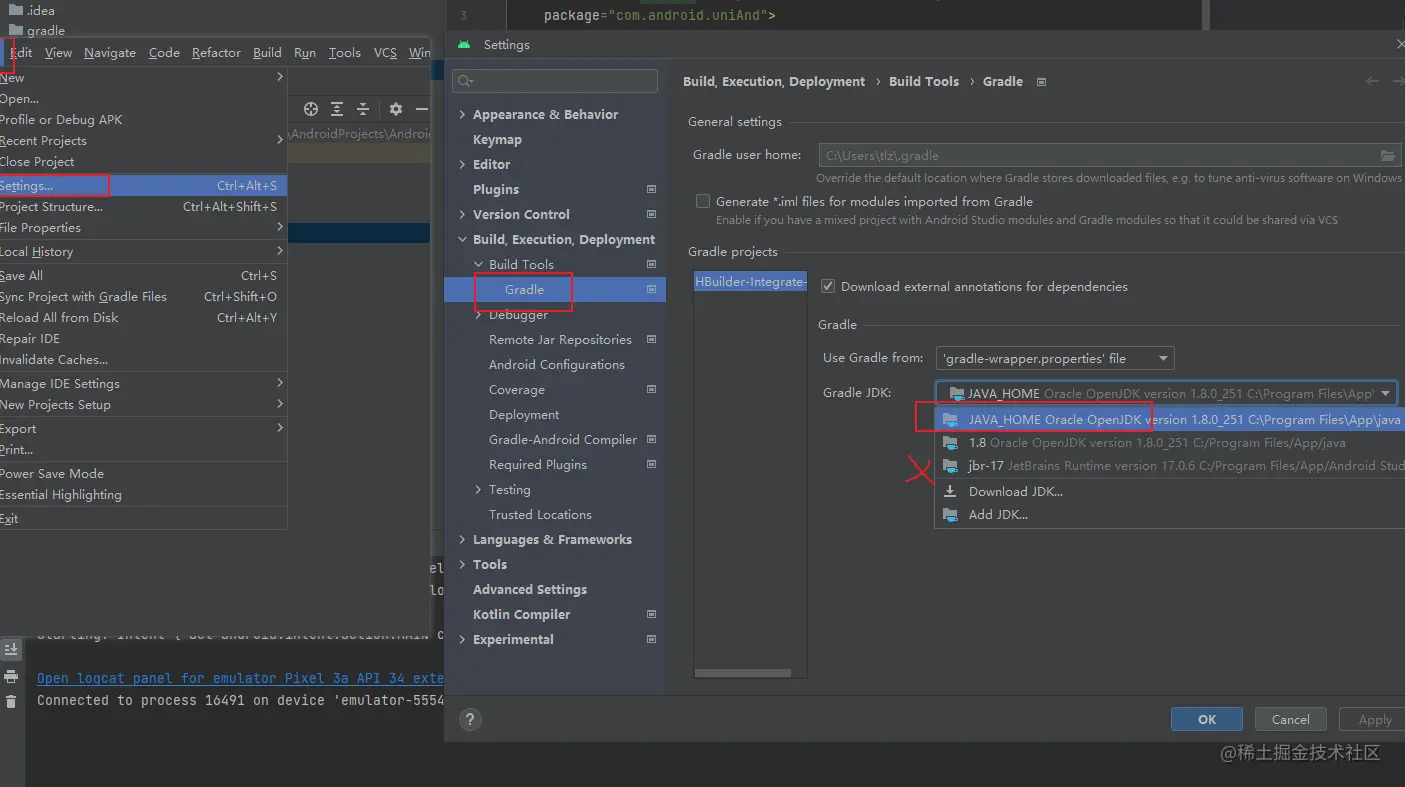Choose Invalidate Caches... in File menu
Viewport: 1405px width, 787px height.
(x=143, y=360)
